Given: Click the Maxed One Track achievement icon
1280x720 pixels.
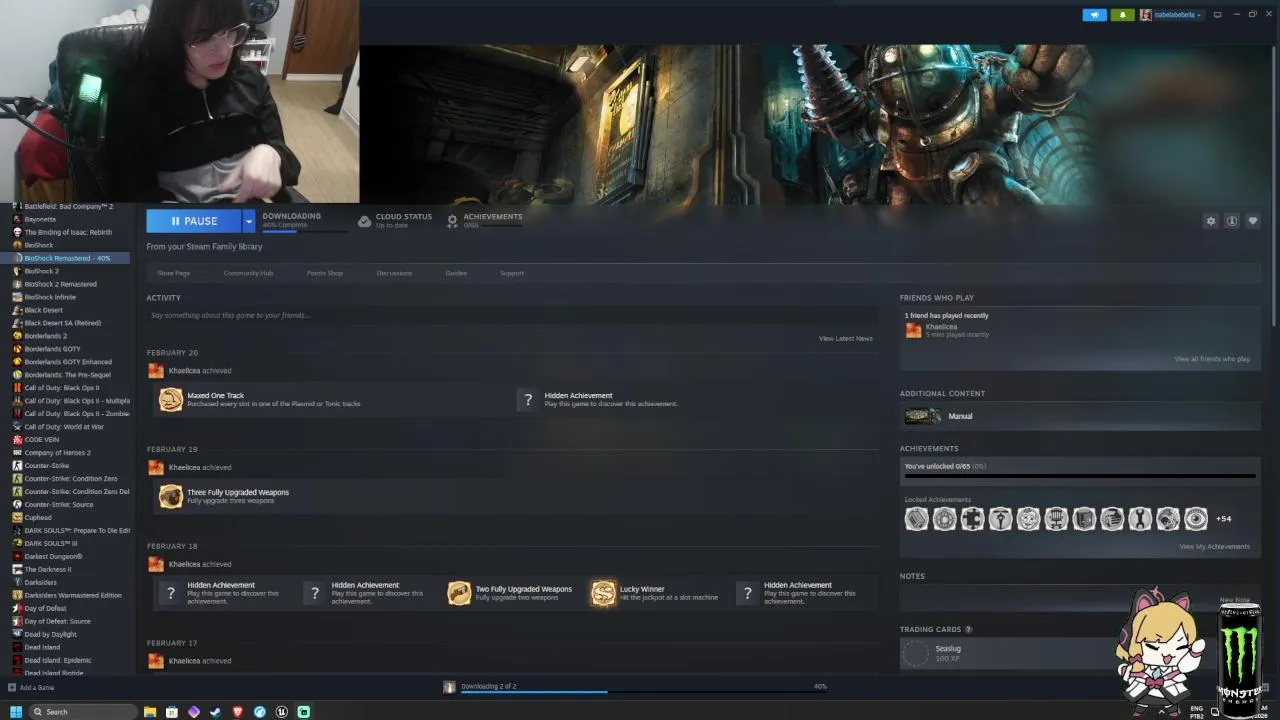Looking at the screenshot, I should point(171,400).
